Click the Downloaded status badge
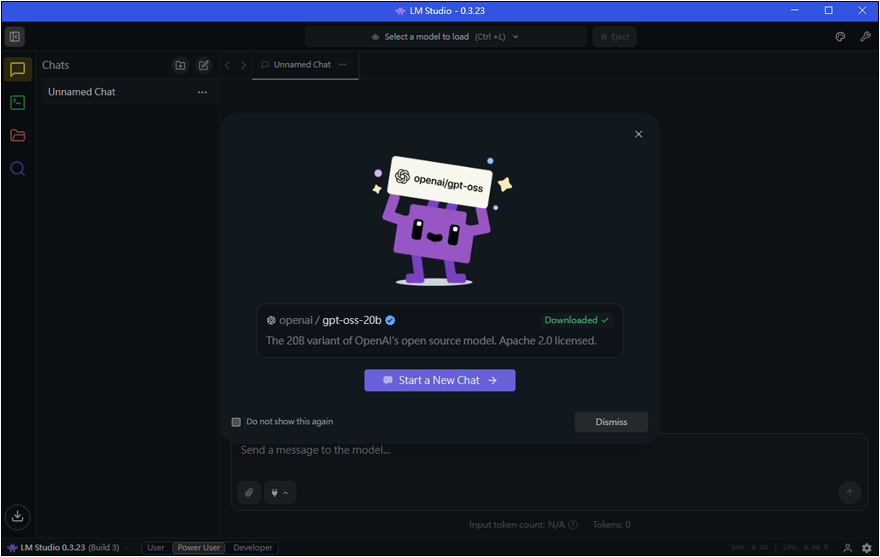This screenshot has height=557, width=880. [x=576, y=320]
